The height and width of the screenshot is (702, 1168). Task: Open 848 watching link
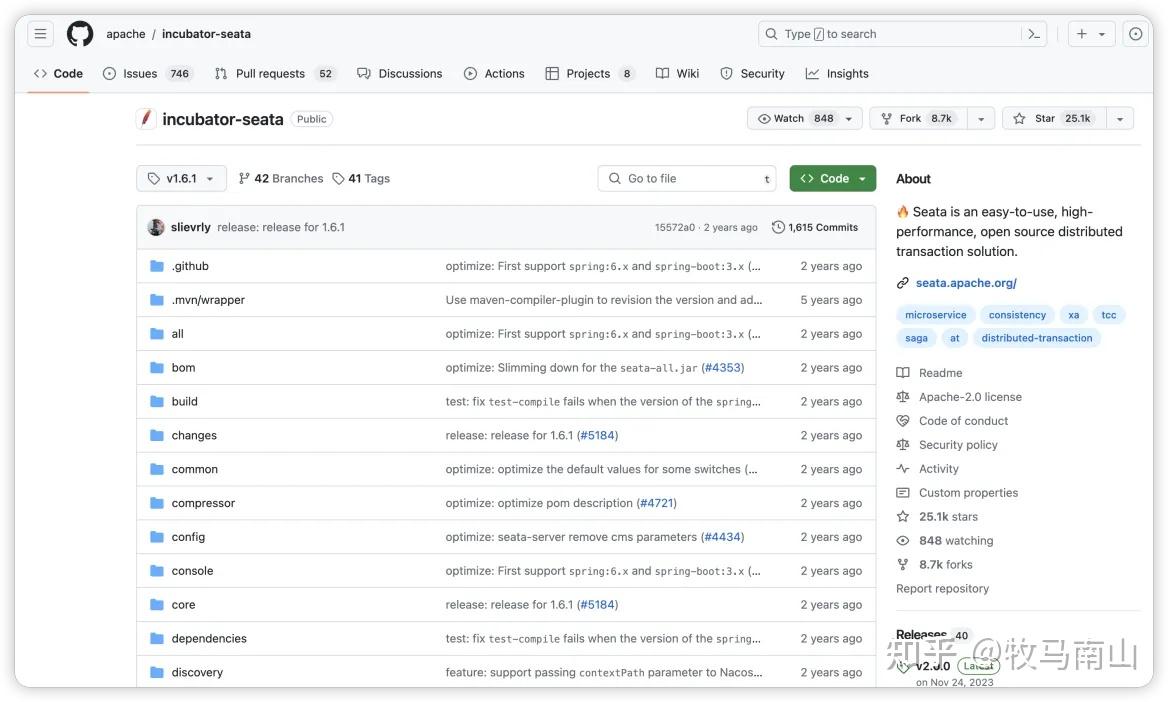(x=945, y=540)
